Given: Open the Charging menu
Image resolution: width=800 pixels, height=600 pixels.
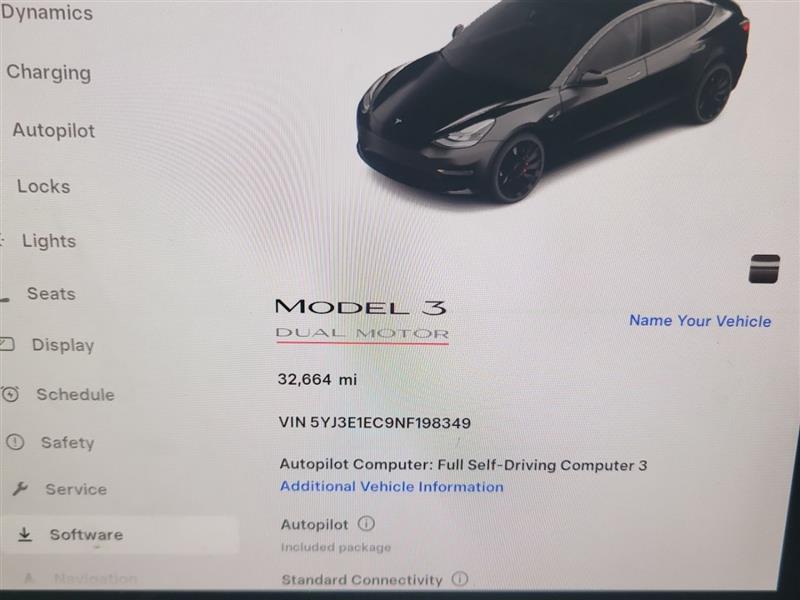Looking at the screenshot, I should (x=49, y=73).
